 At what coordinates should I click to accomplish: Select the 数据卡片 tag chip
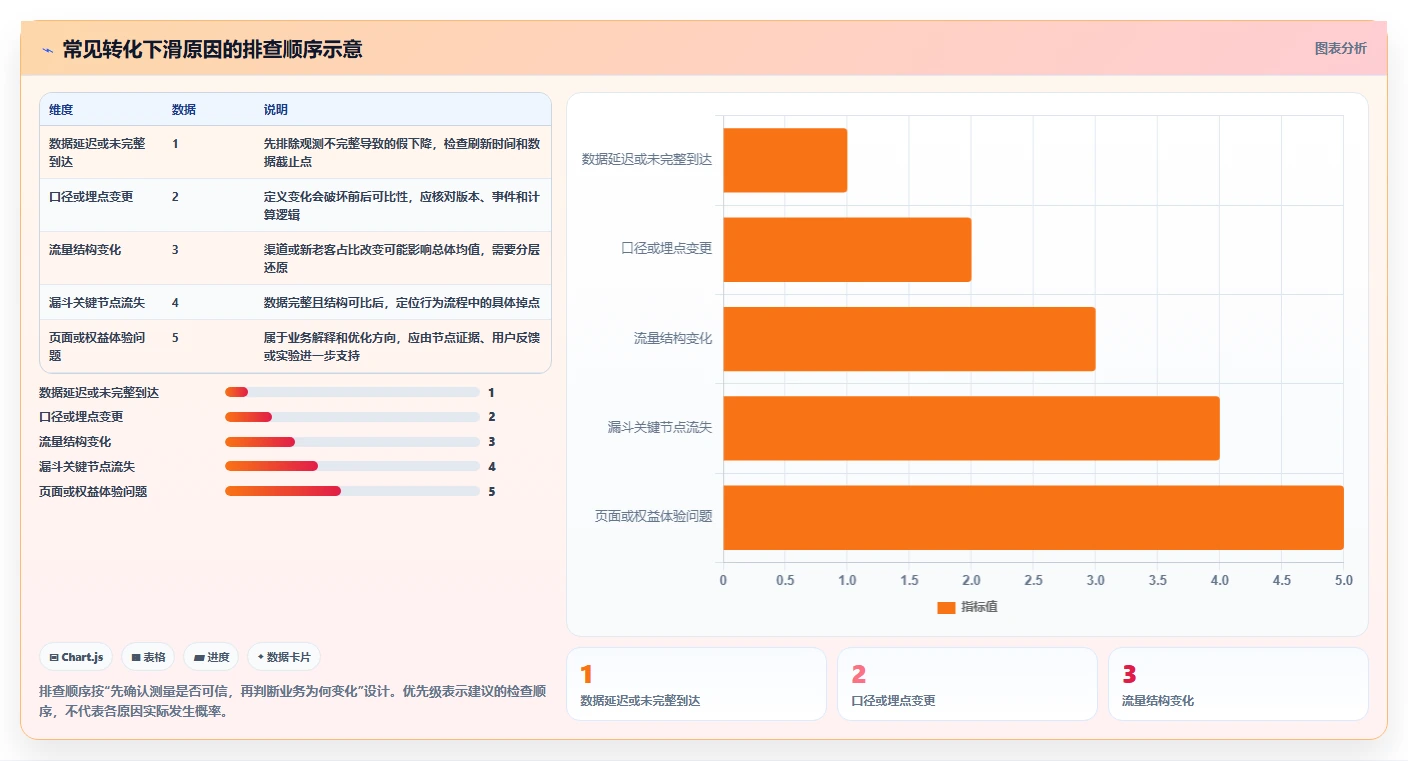(x=284, y=657)
